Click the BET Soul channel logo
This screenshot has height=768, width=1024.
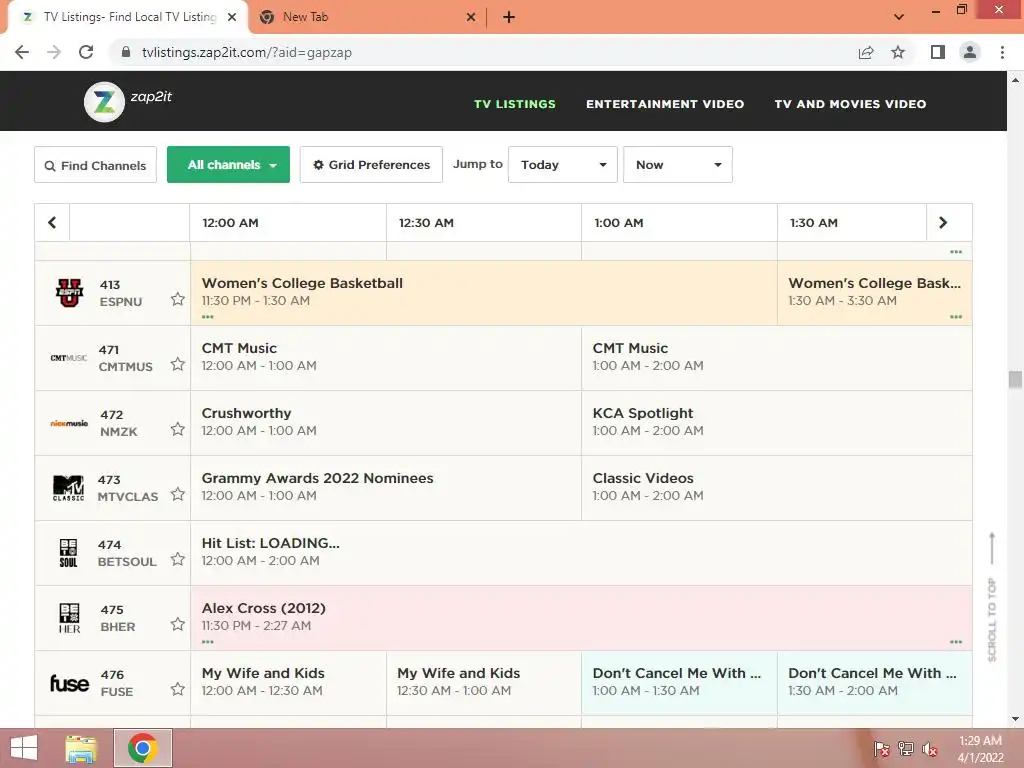(69, 553)
